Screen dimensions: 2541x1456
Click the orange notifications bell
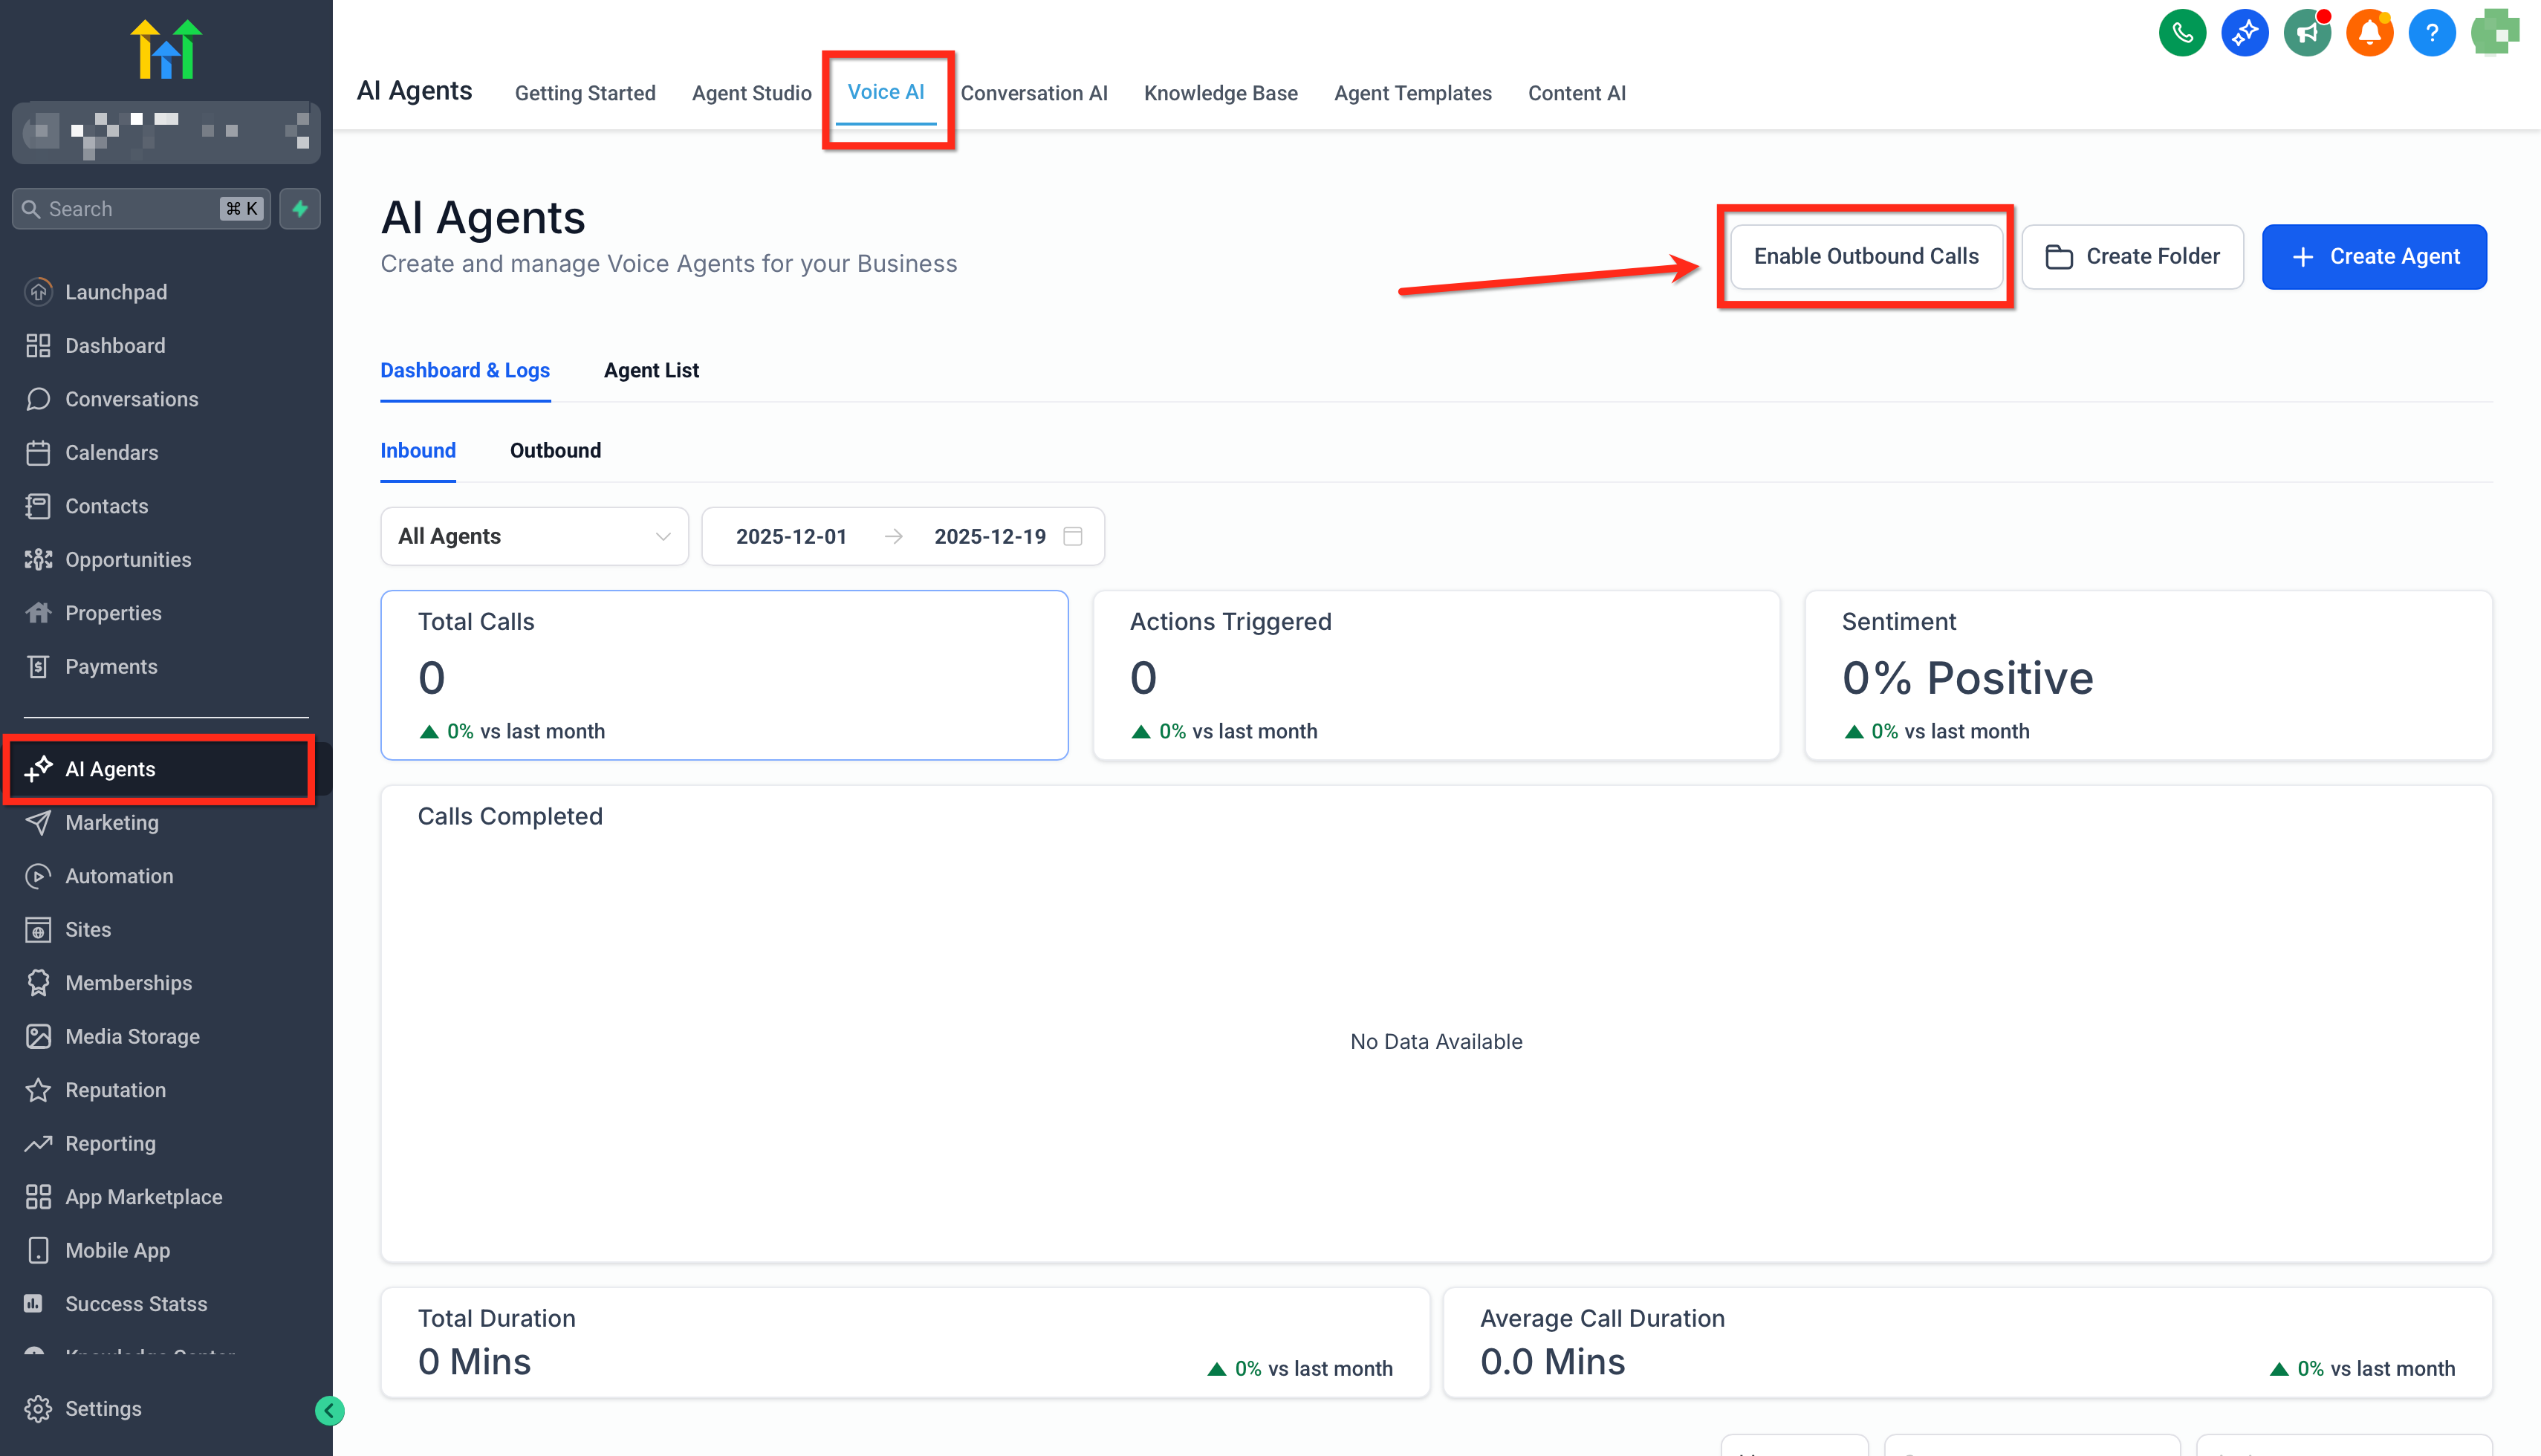coord(2369,33)
